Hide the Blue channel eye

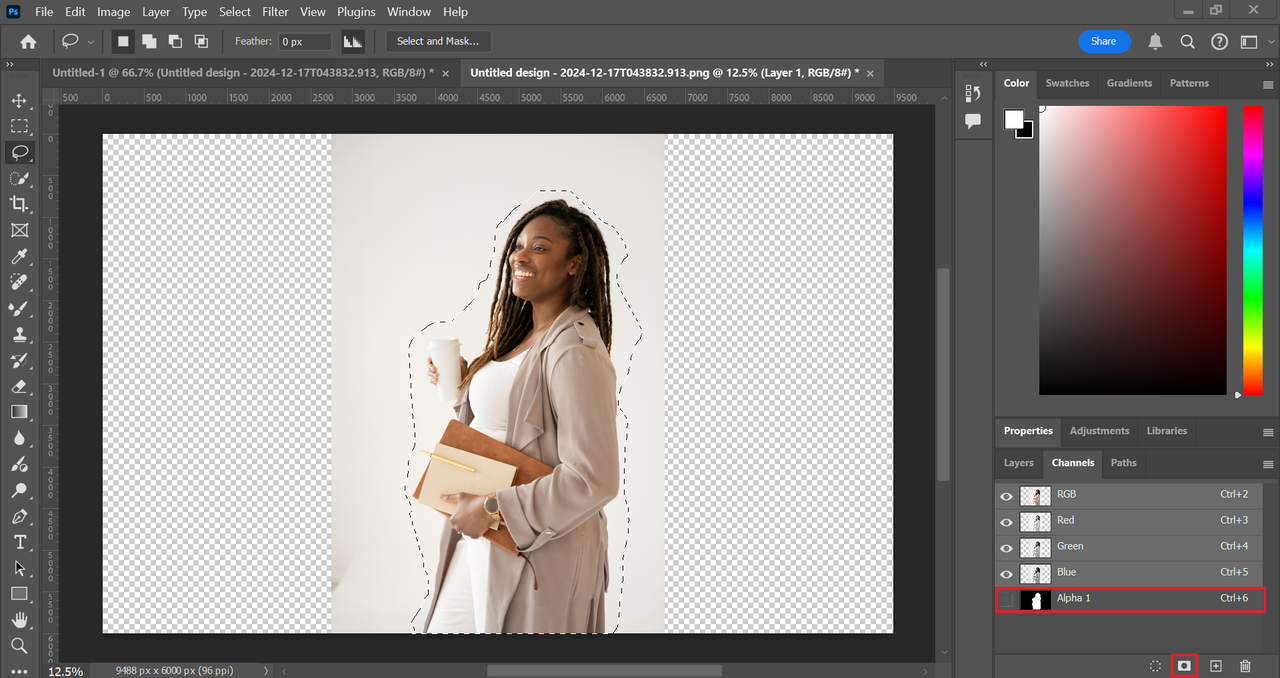coord(1006,574)
